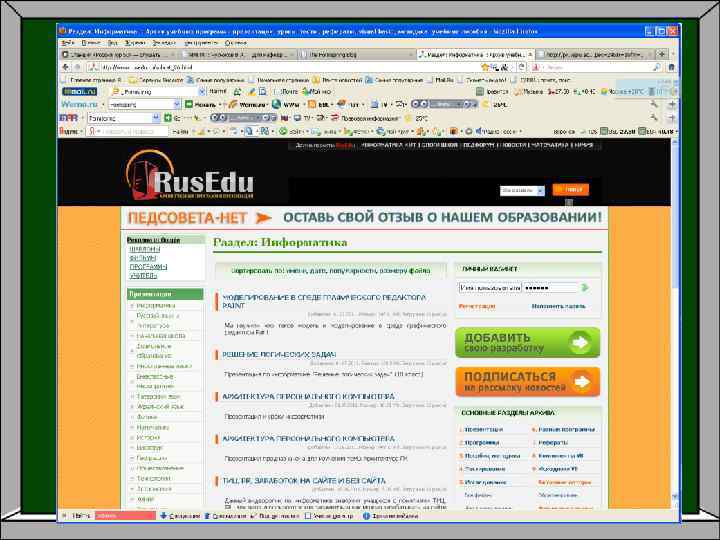Click the @mail.ru toolbar logo

[x=79, y=91]
